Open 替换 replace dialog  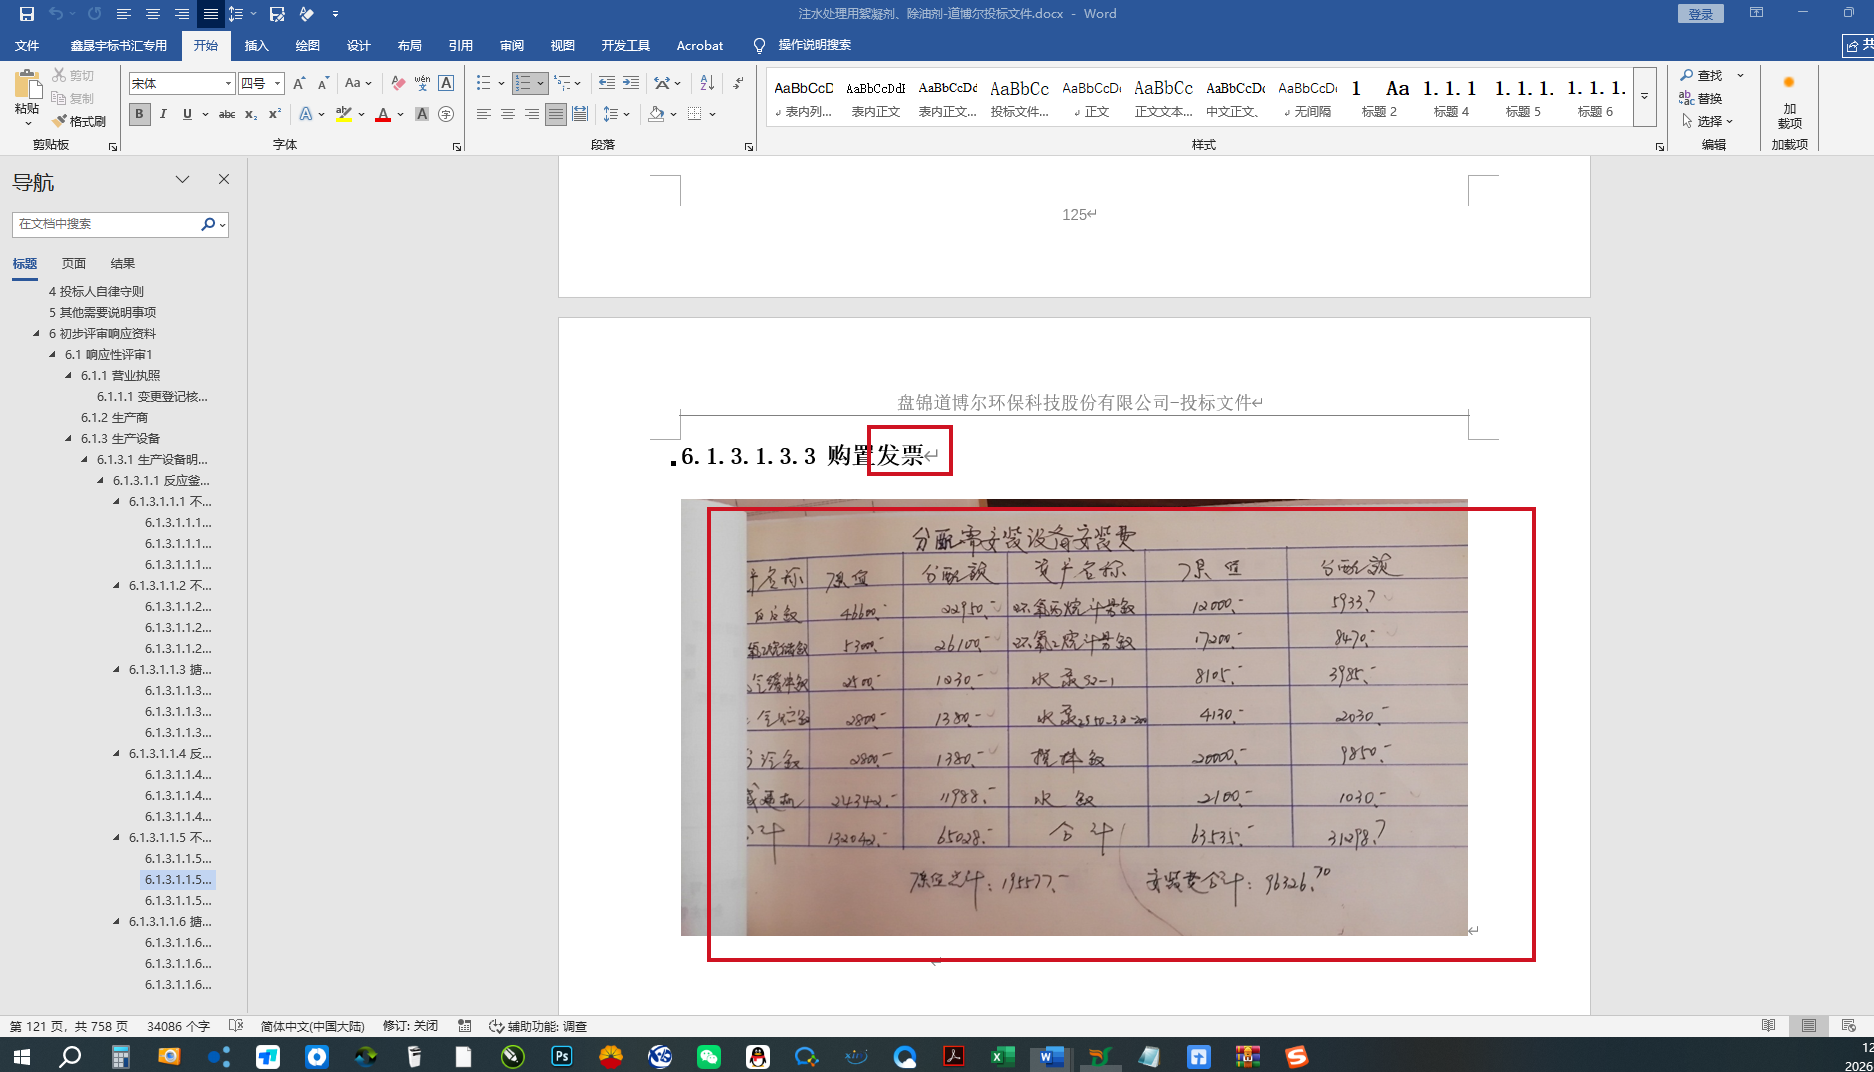[1701, 98]
